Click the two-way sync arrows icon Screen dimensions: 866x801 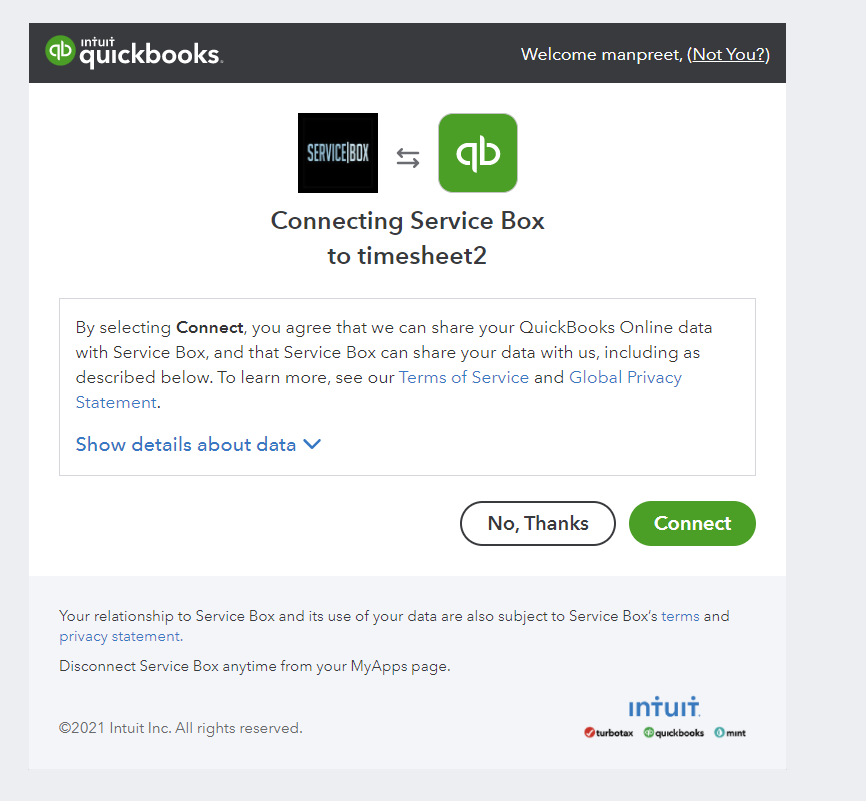pos(408,158)
